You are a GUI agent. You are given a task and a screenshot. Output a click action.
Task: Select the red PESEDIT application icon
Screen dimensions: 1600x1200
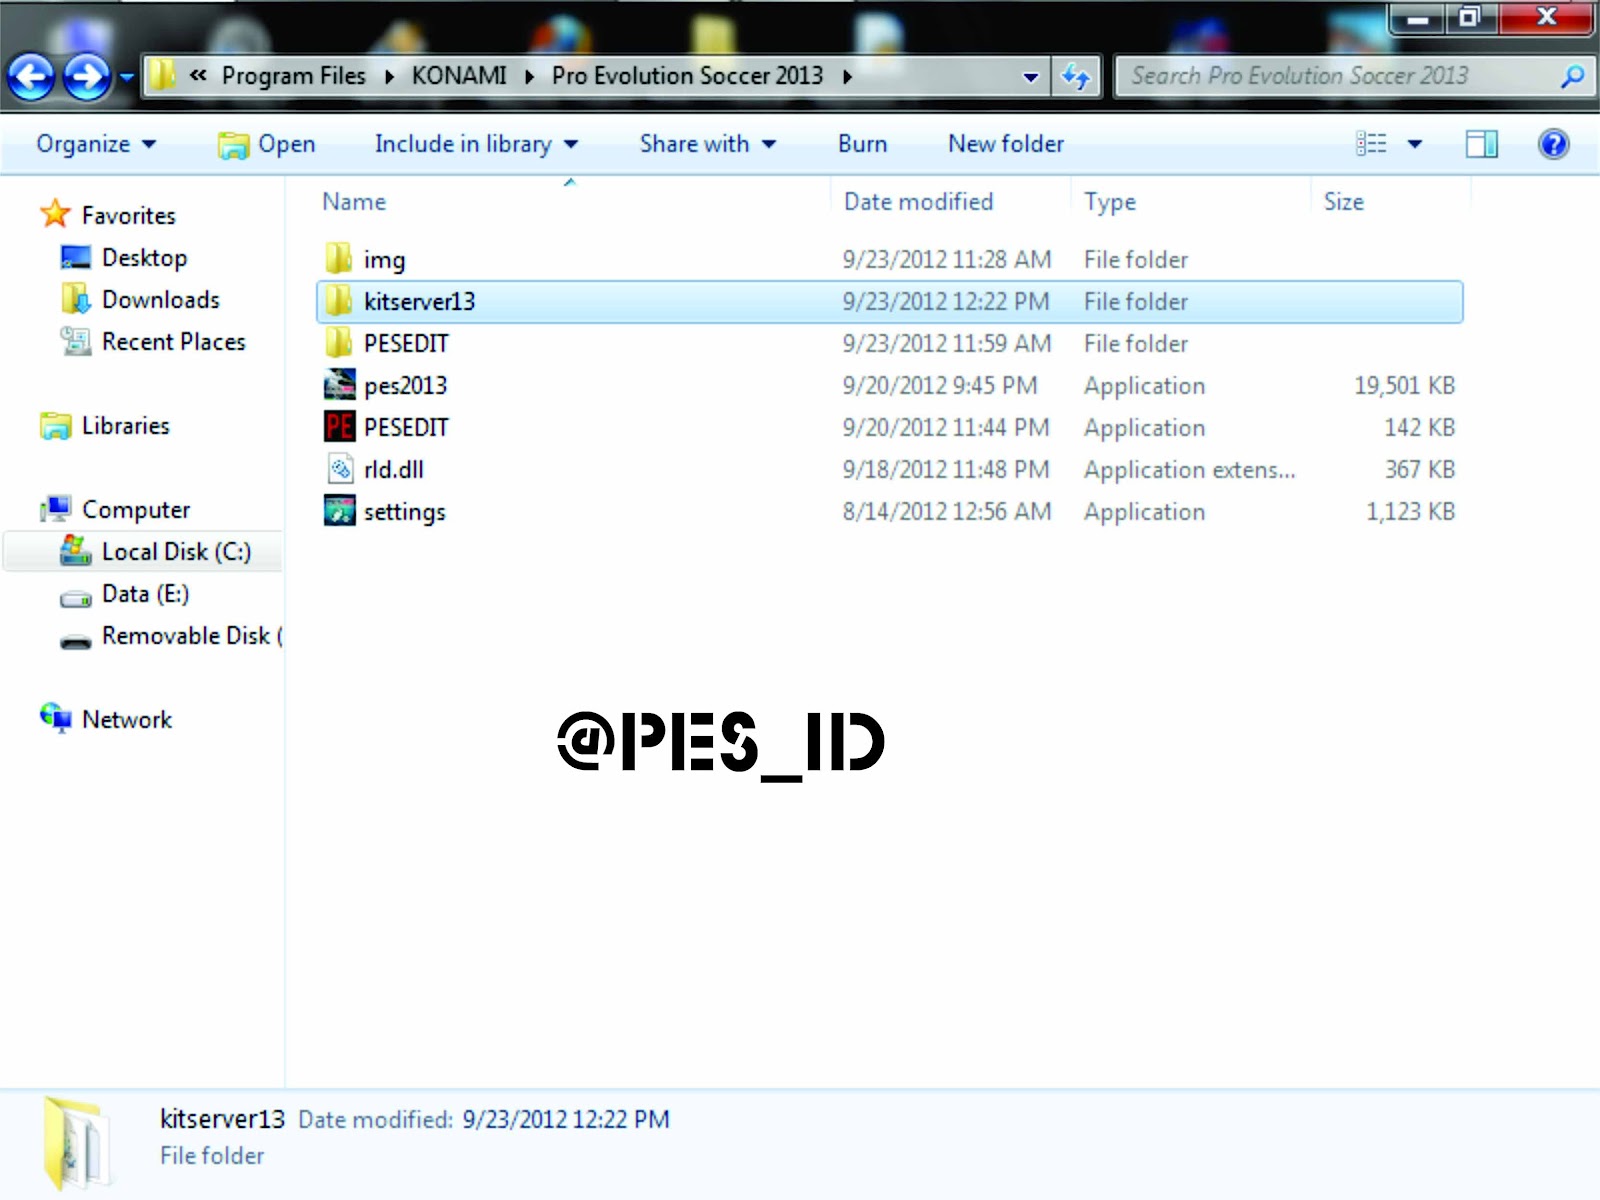coord(339,426)
